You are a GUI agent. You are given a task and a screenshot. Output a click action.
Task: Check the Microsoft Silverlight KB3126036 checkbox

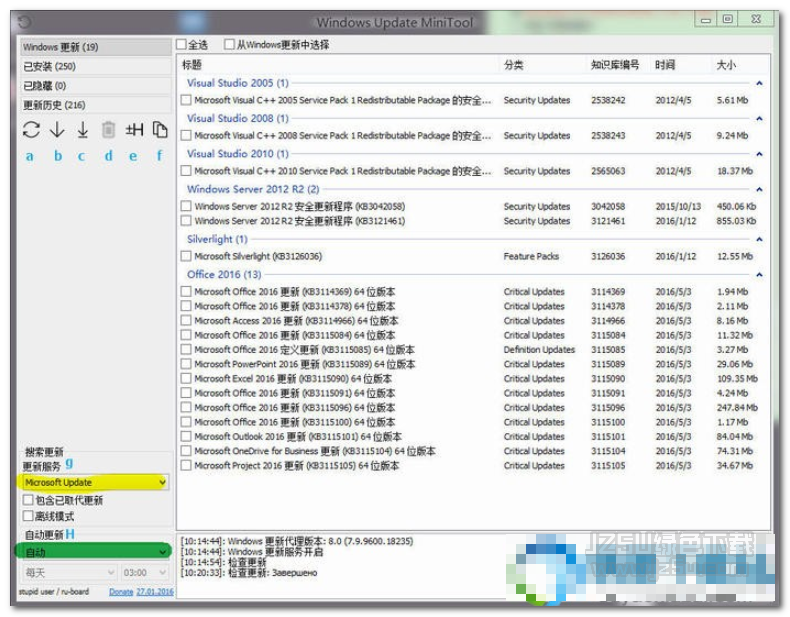pos(186,256)
